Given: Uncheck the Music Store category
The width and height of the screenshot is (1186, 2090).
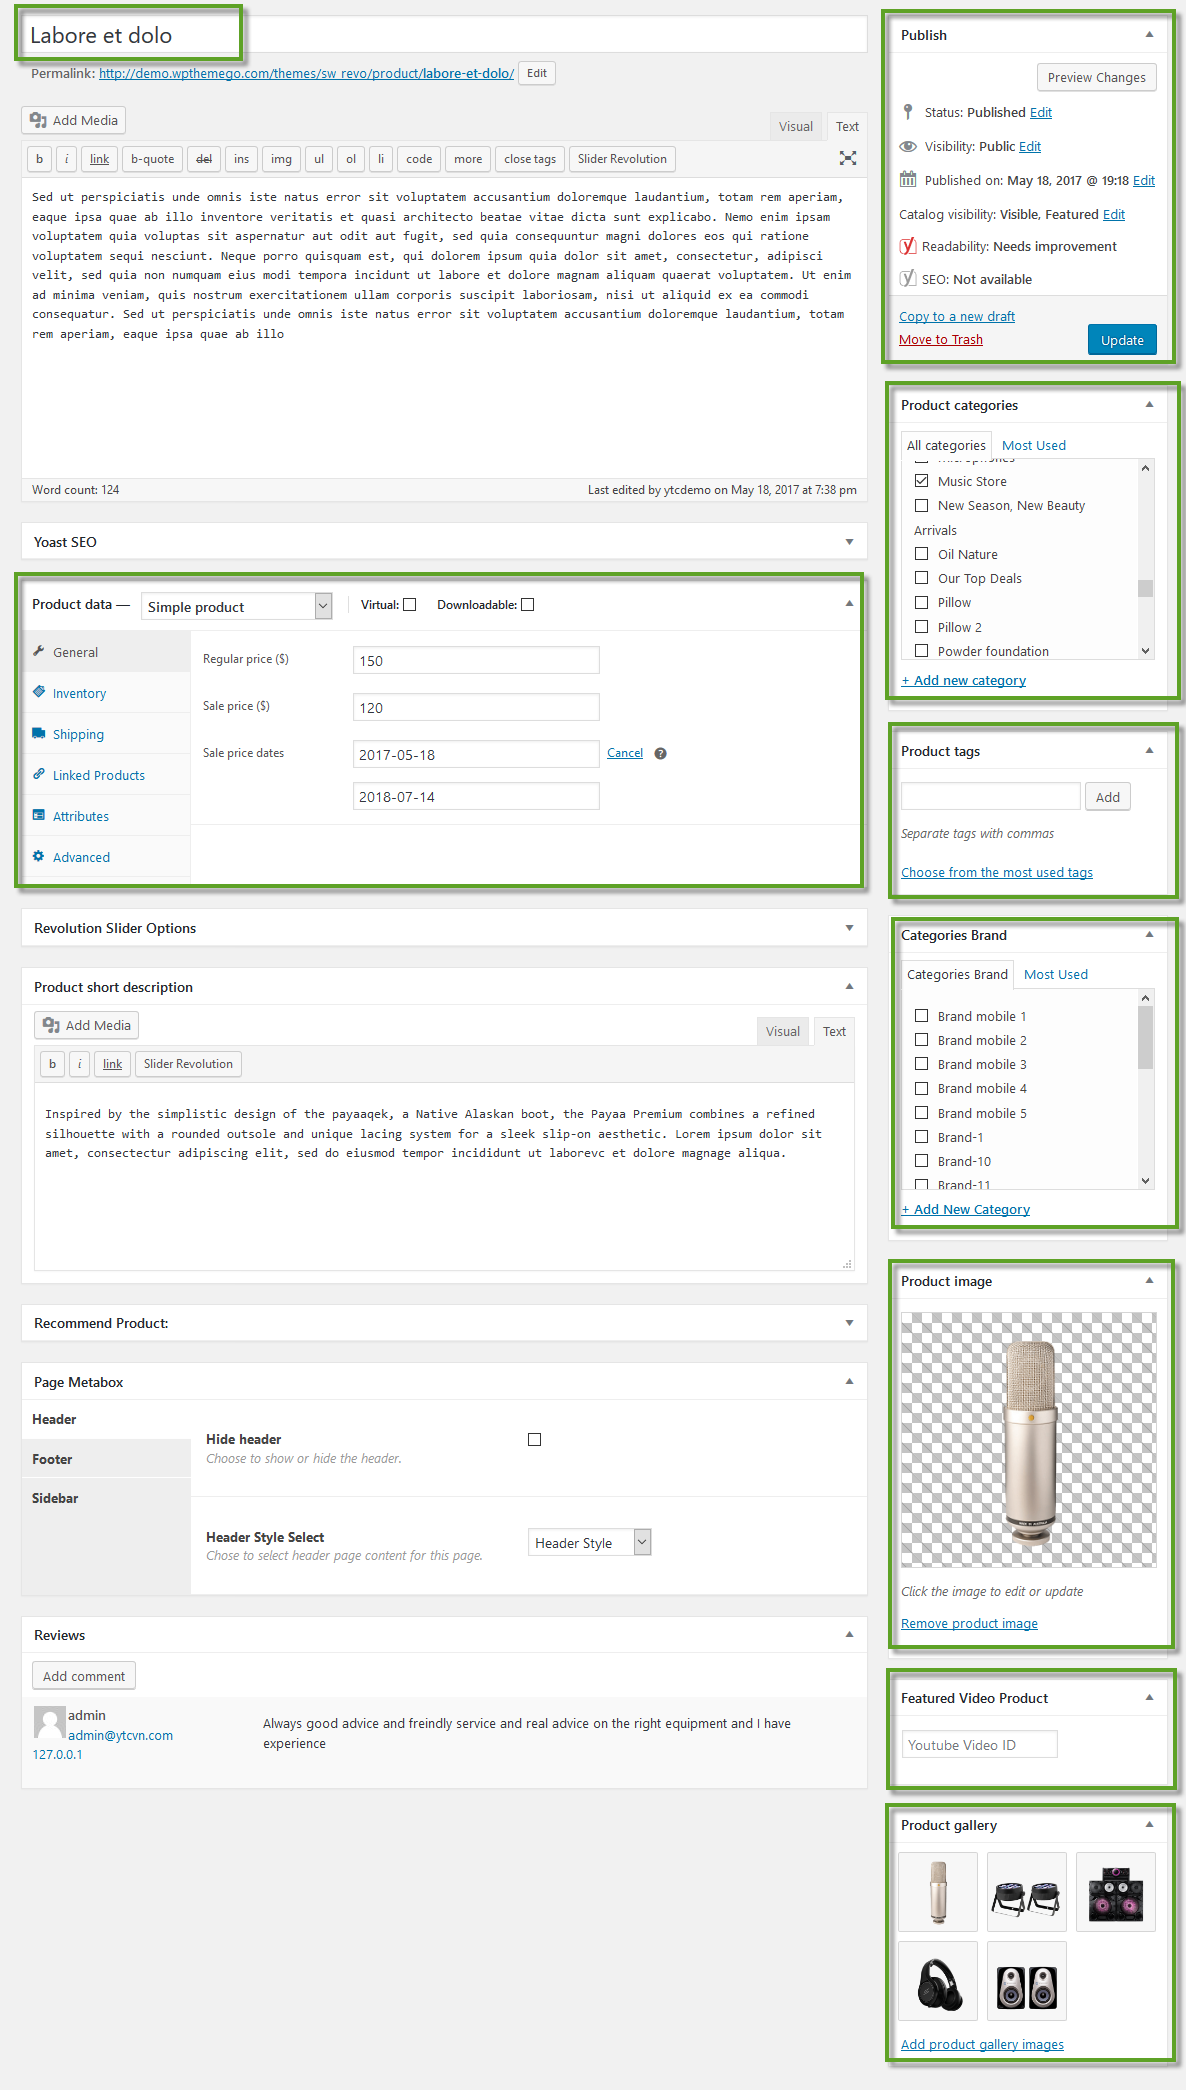Looking at the screenshot, I should pos(921,481).
